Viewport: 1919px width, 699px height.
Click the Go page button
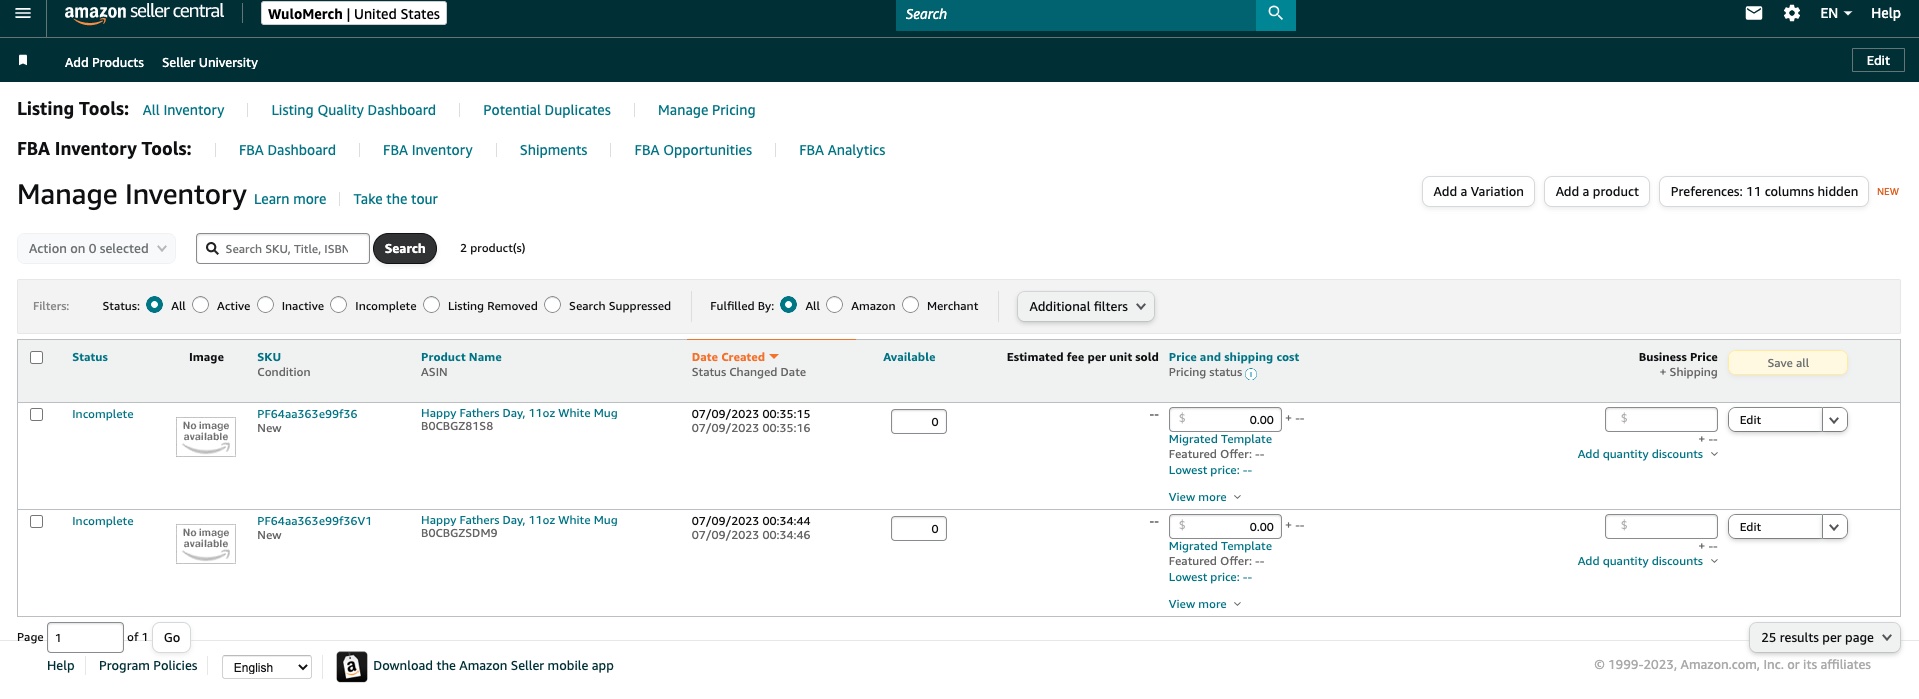tap(172, 637)
